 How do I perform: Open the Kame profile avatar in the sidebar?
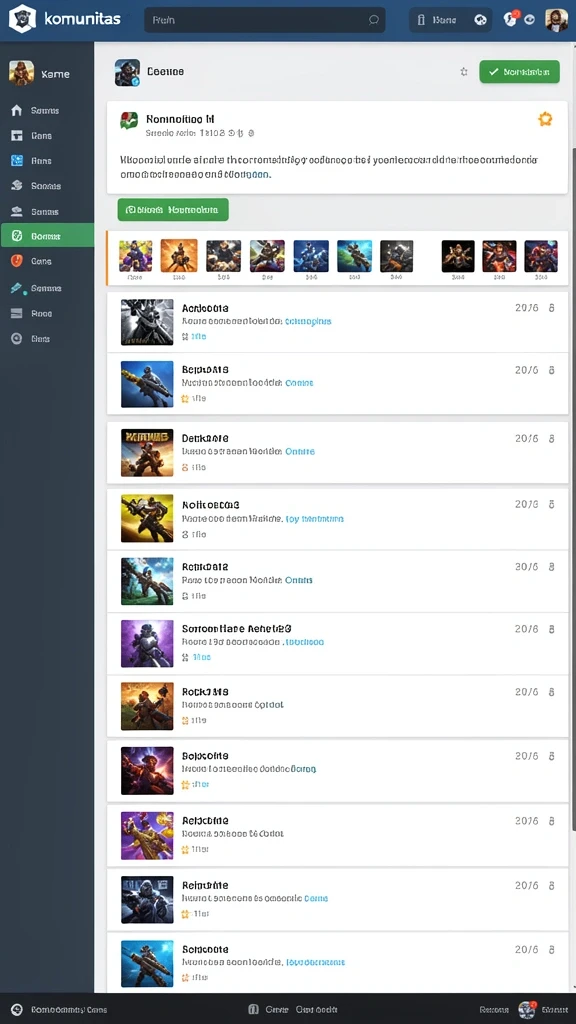(22, 73)
